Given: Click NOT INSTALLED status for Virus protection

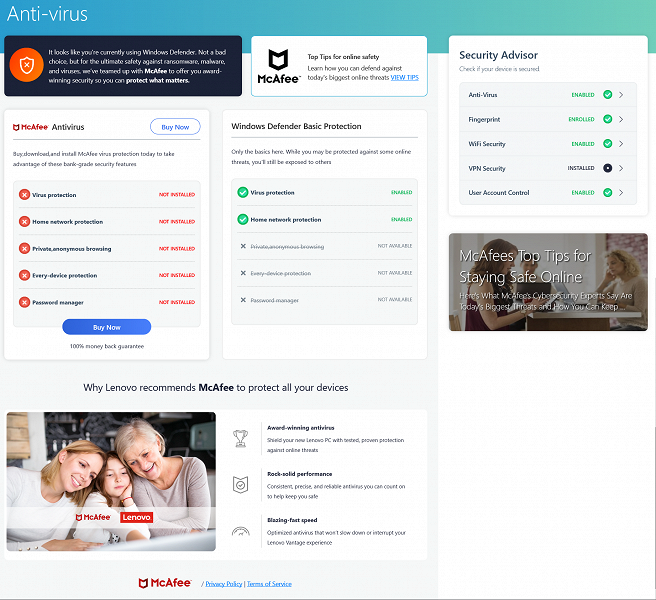Looking at the screenshot, I should (x=177, y=195).
